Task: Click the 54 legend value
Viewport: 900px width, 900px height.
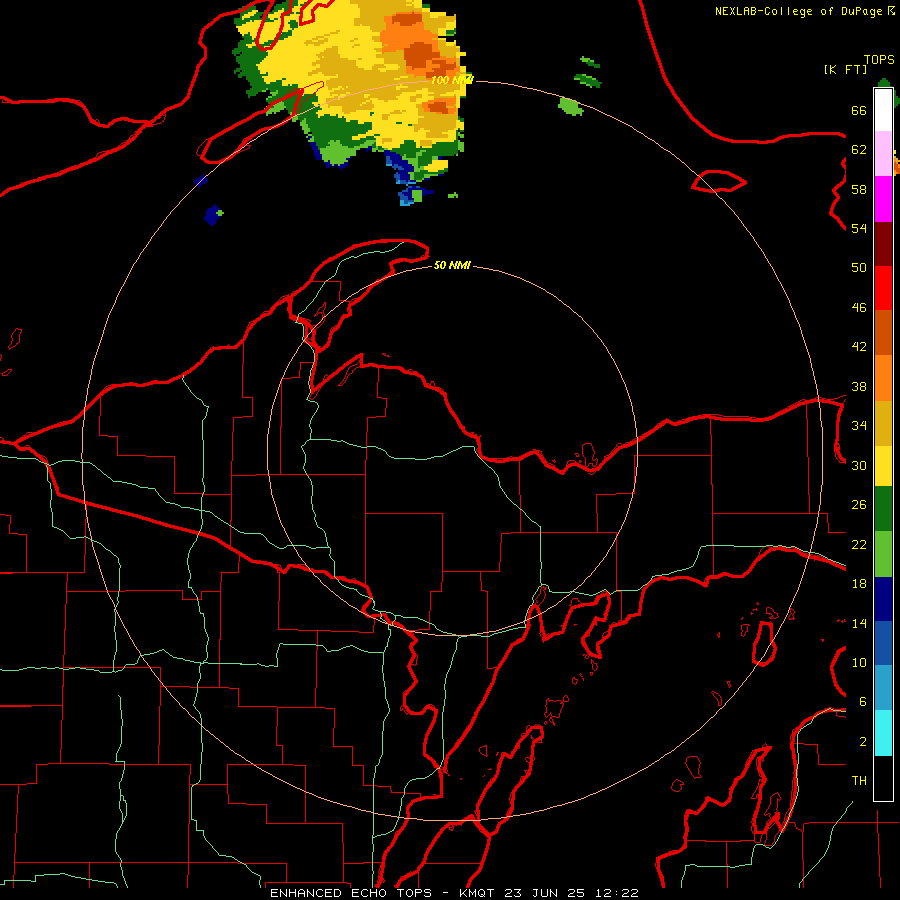Action: click(859, 228)
